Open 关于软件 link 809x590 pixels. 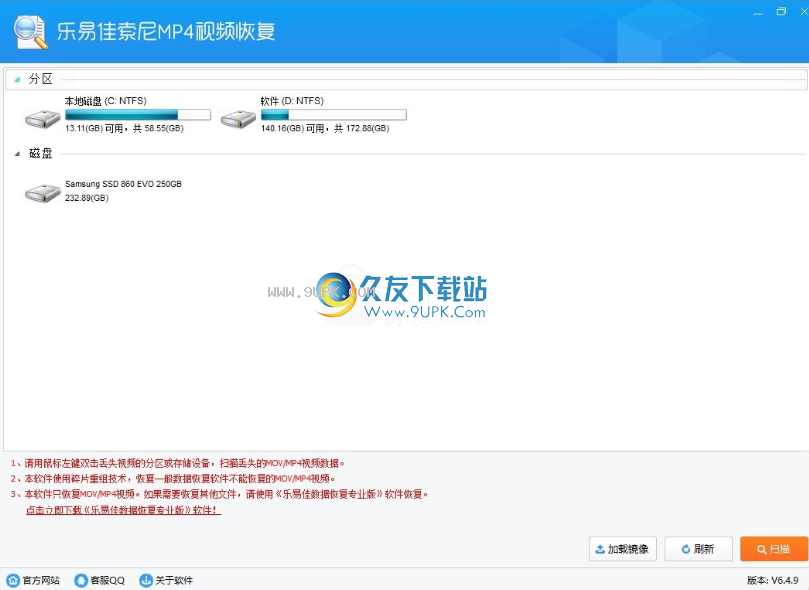point(174,580)
